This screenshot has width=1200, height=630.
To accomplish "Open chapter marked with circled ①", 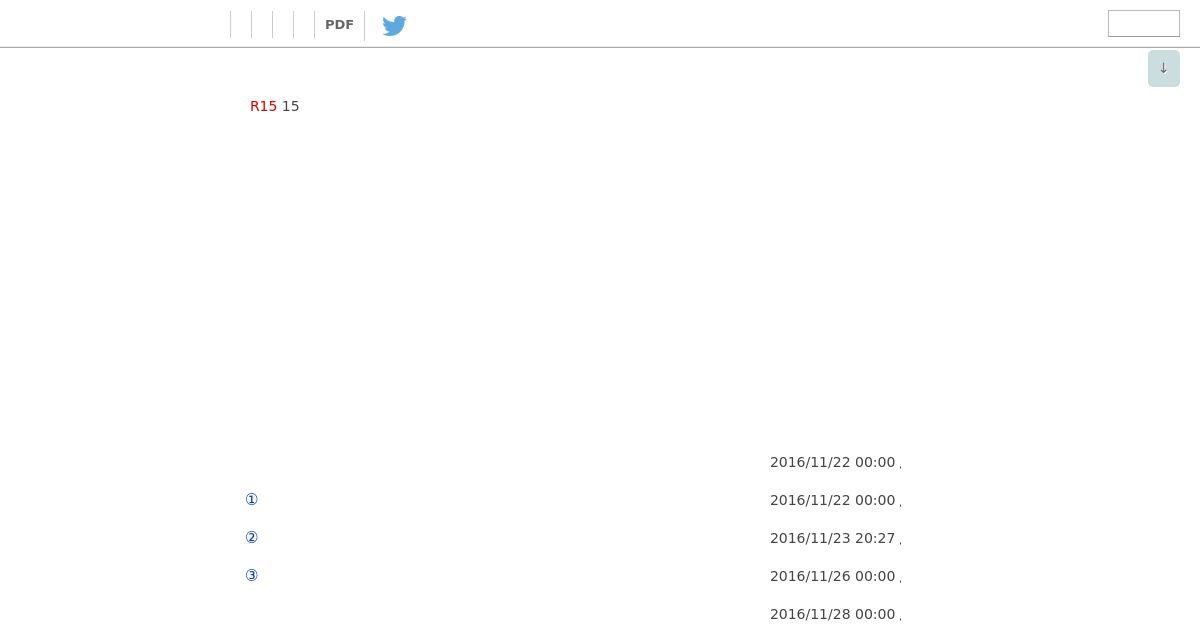I will tap(252, 499).
